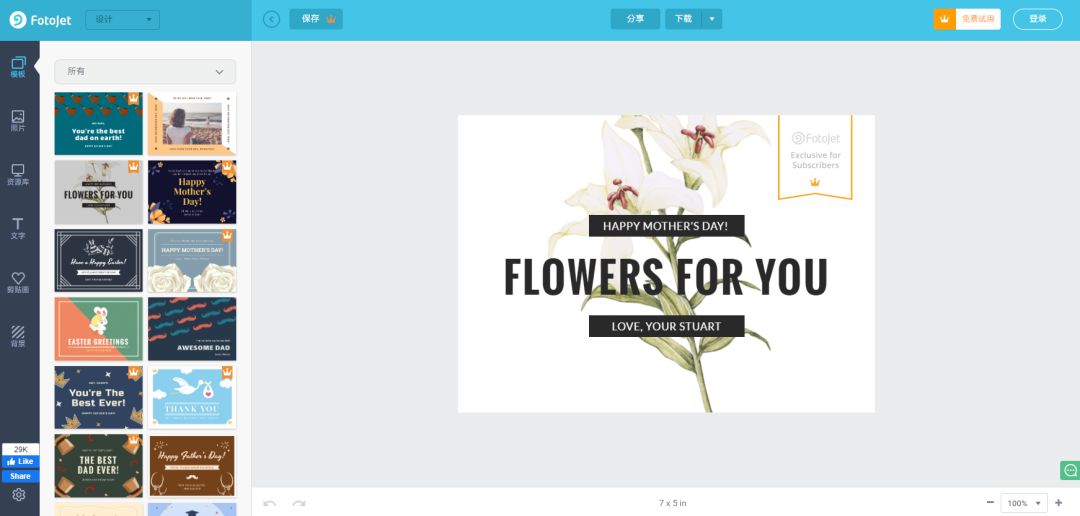Open the 照片 photos panel
The width and height of the screenshot is (1080, 516).
[18, 121]
